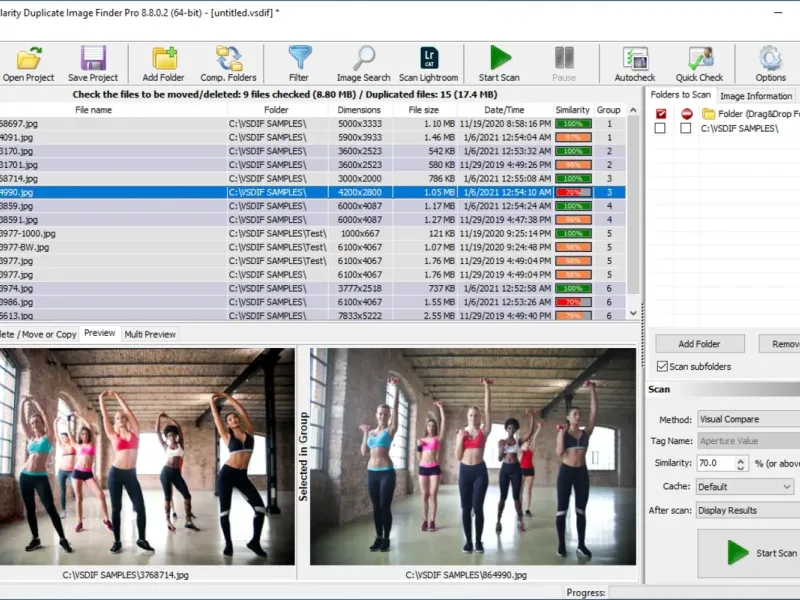Switch to the Folders to Scan tab

(x=680, y=95)
